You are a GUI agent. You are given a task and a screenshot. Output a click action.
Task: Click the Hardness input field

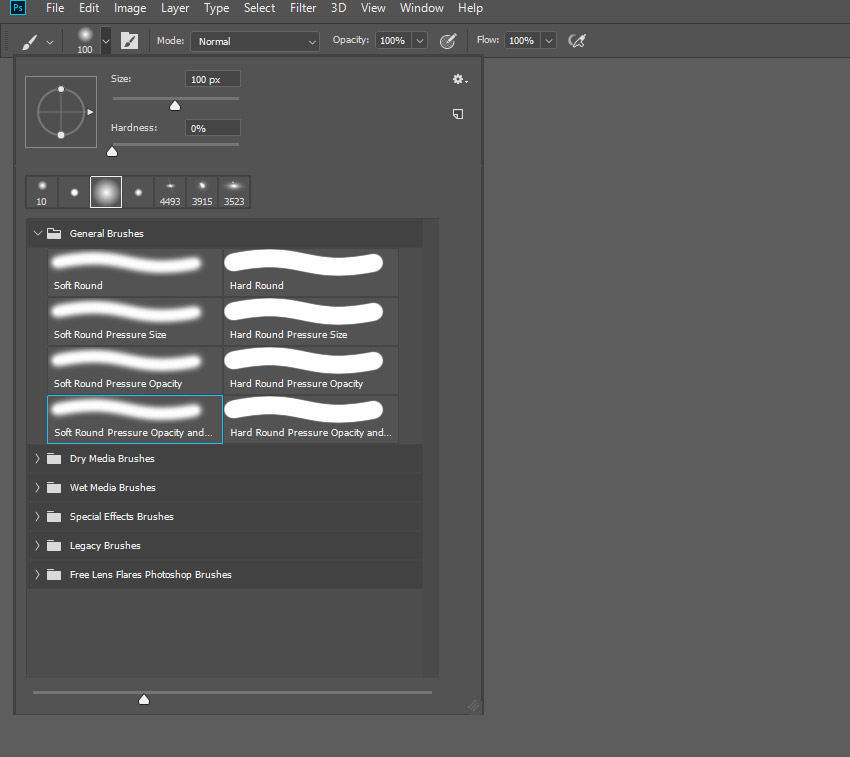coord(212,128)
